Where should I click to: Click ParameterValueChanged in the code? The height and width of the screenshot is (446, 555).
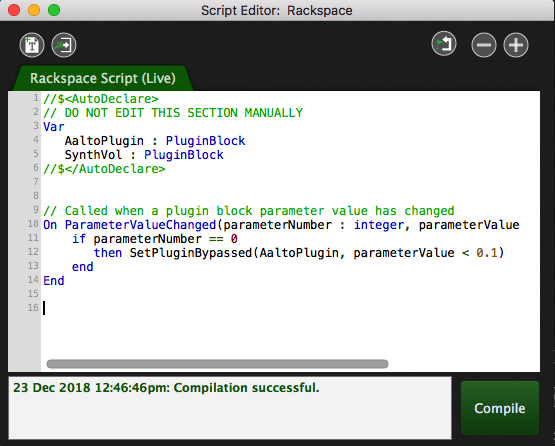click(140, 225)
